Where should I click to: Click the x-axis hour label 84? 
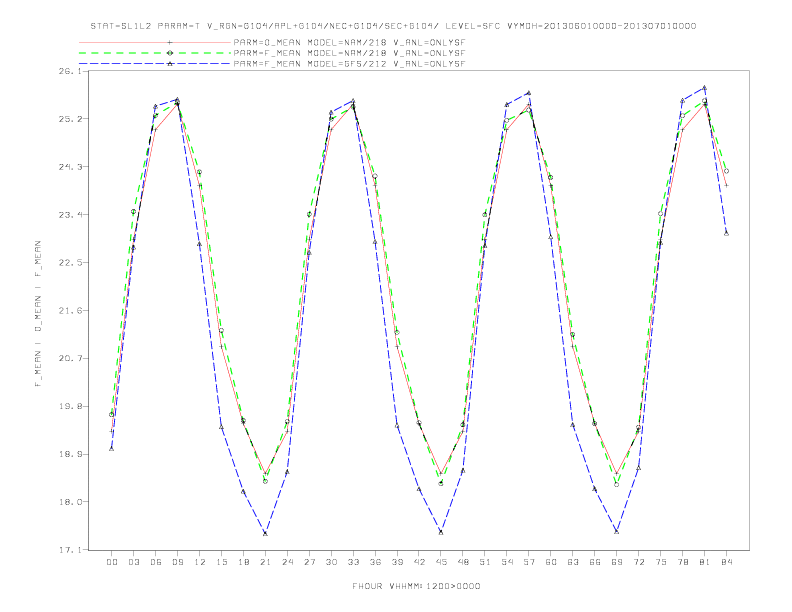pyautogui.click(x=726, y=562)
